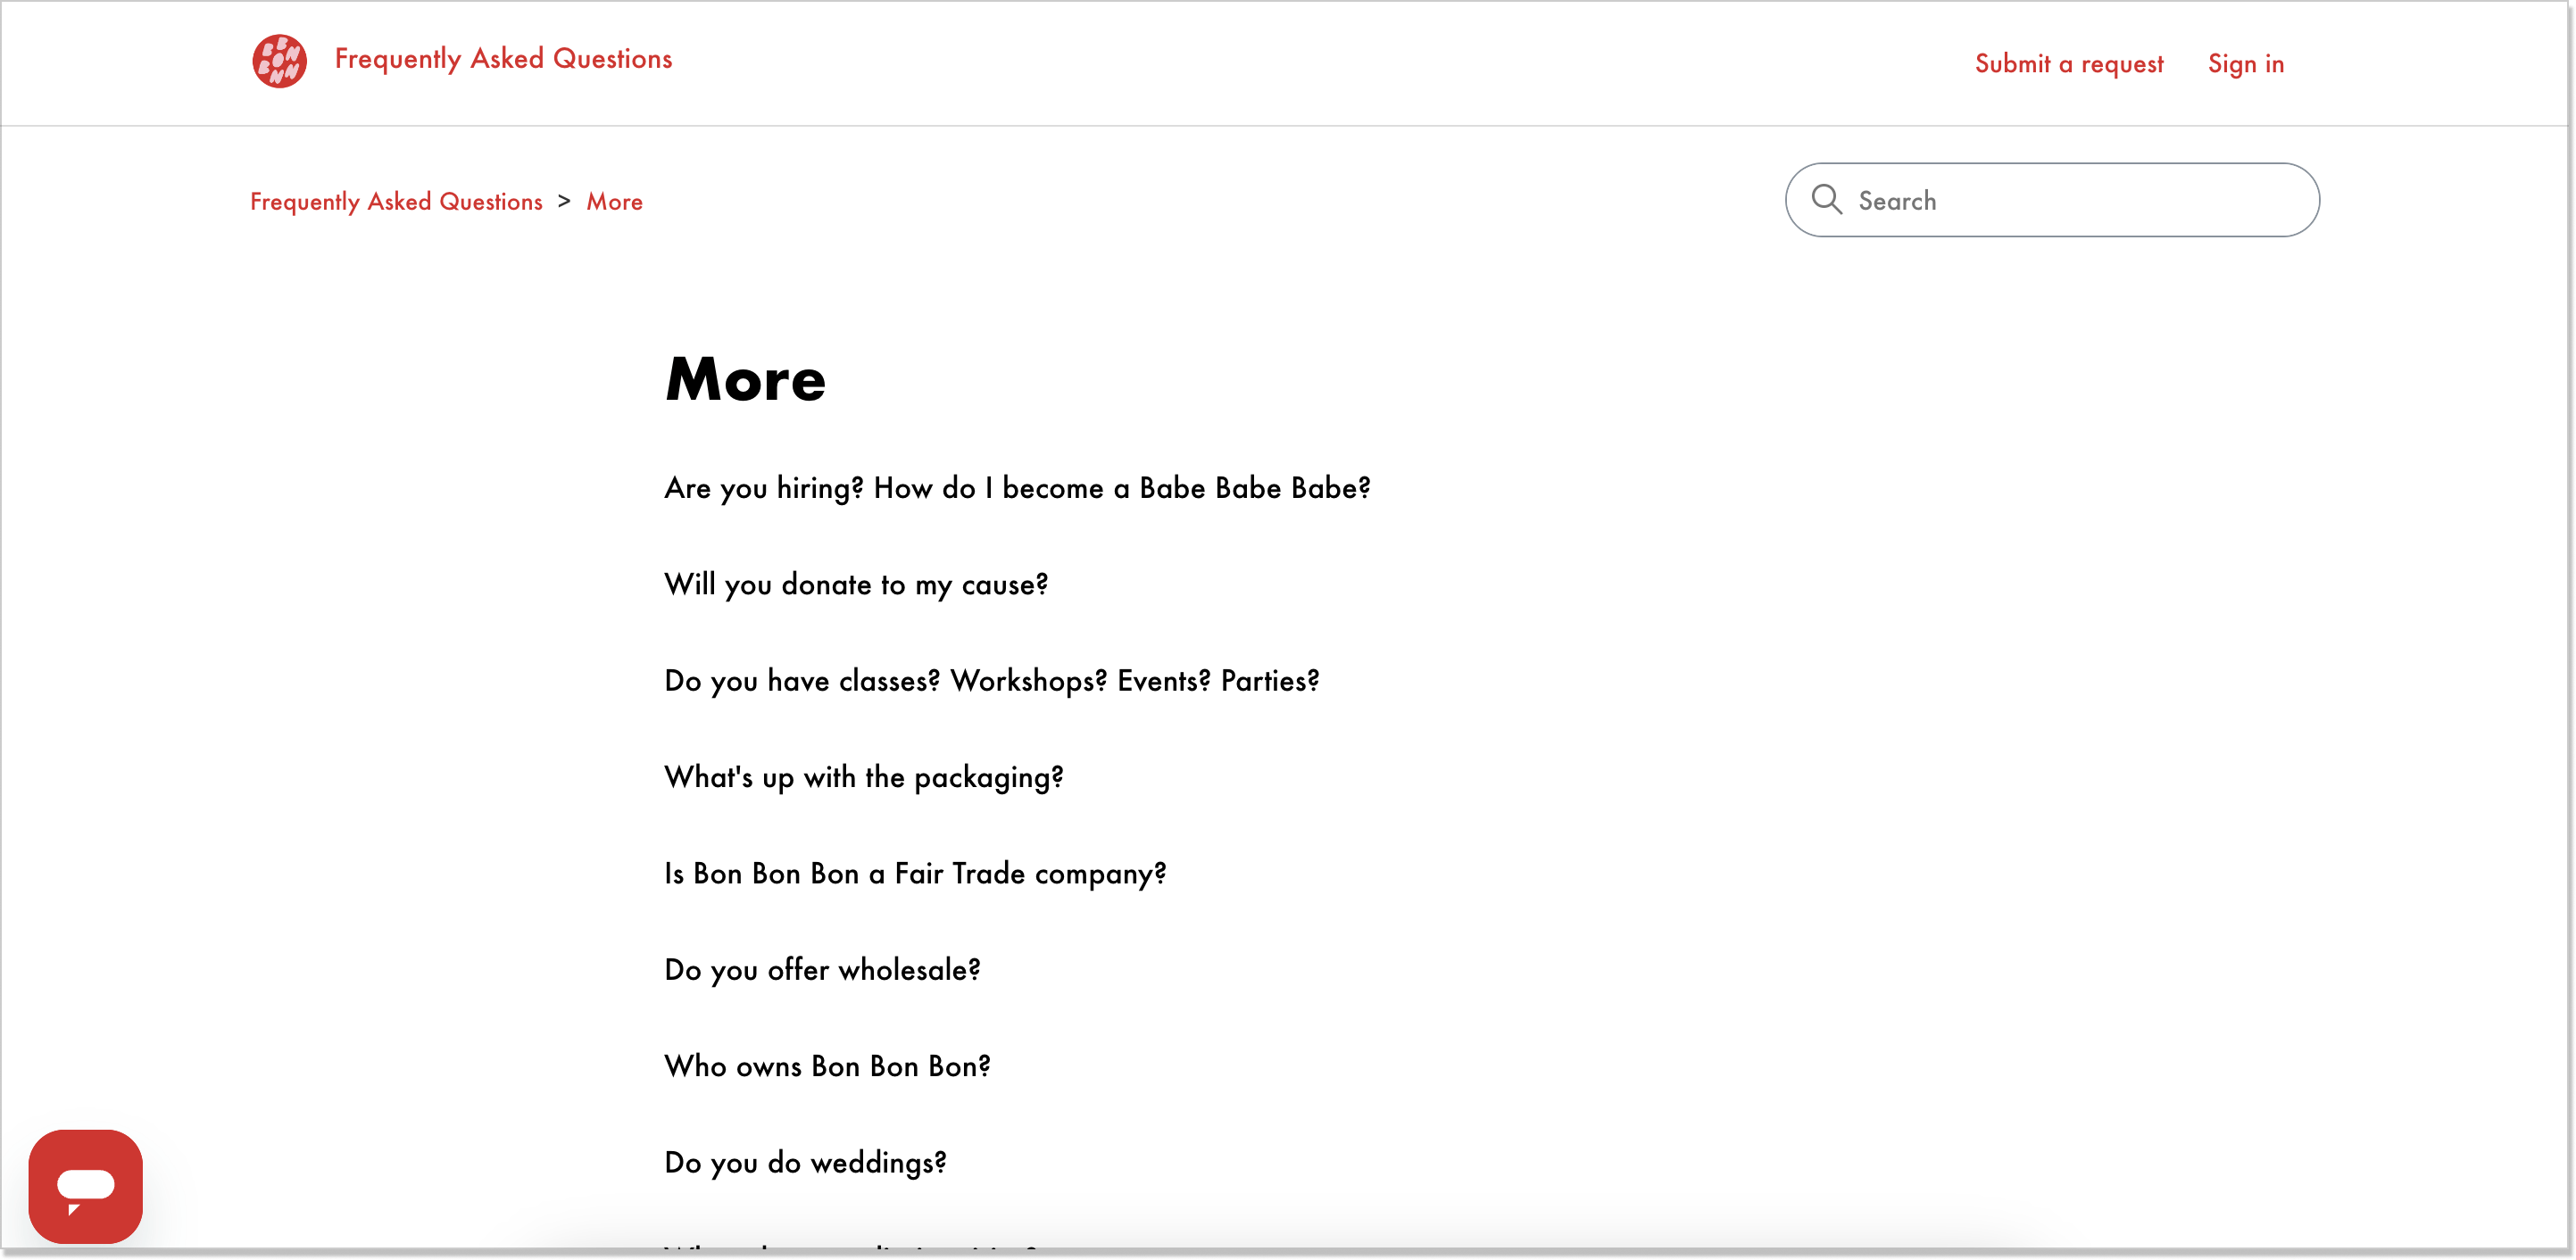Select the wholesale FAQ menu item
The width and height of the screenshot is (2576, 1260).
point(821,967)
